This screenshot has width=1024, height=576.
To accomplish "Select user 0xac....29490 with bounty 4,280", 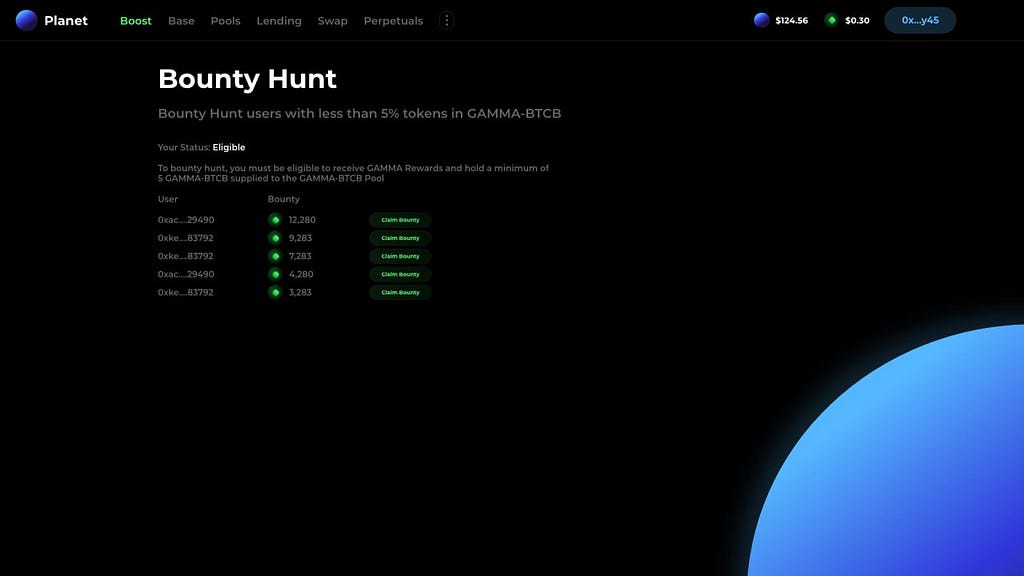I will 185,274.
